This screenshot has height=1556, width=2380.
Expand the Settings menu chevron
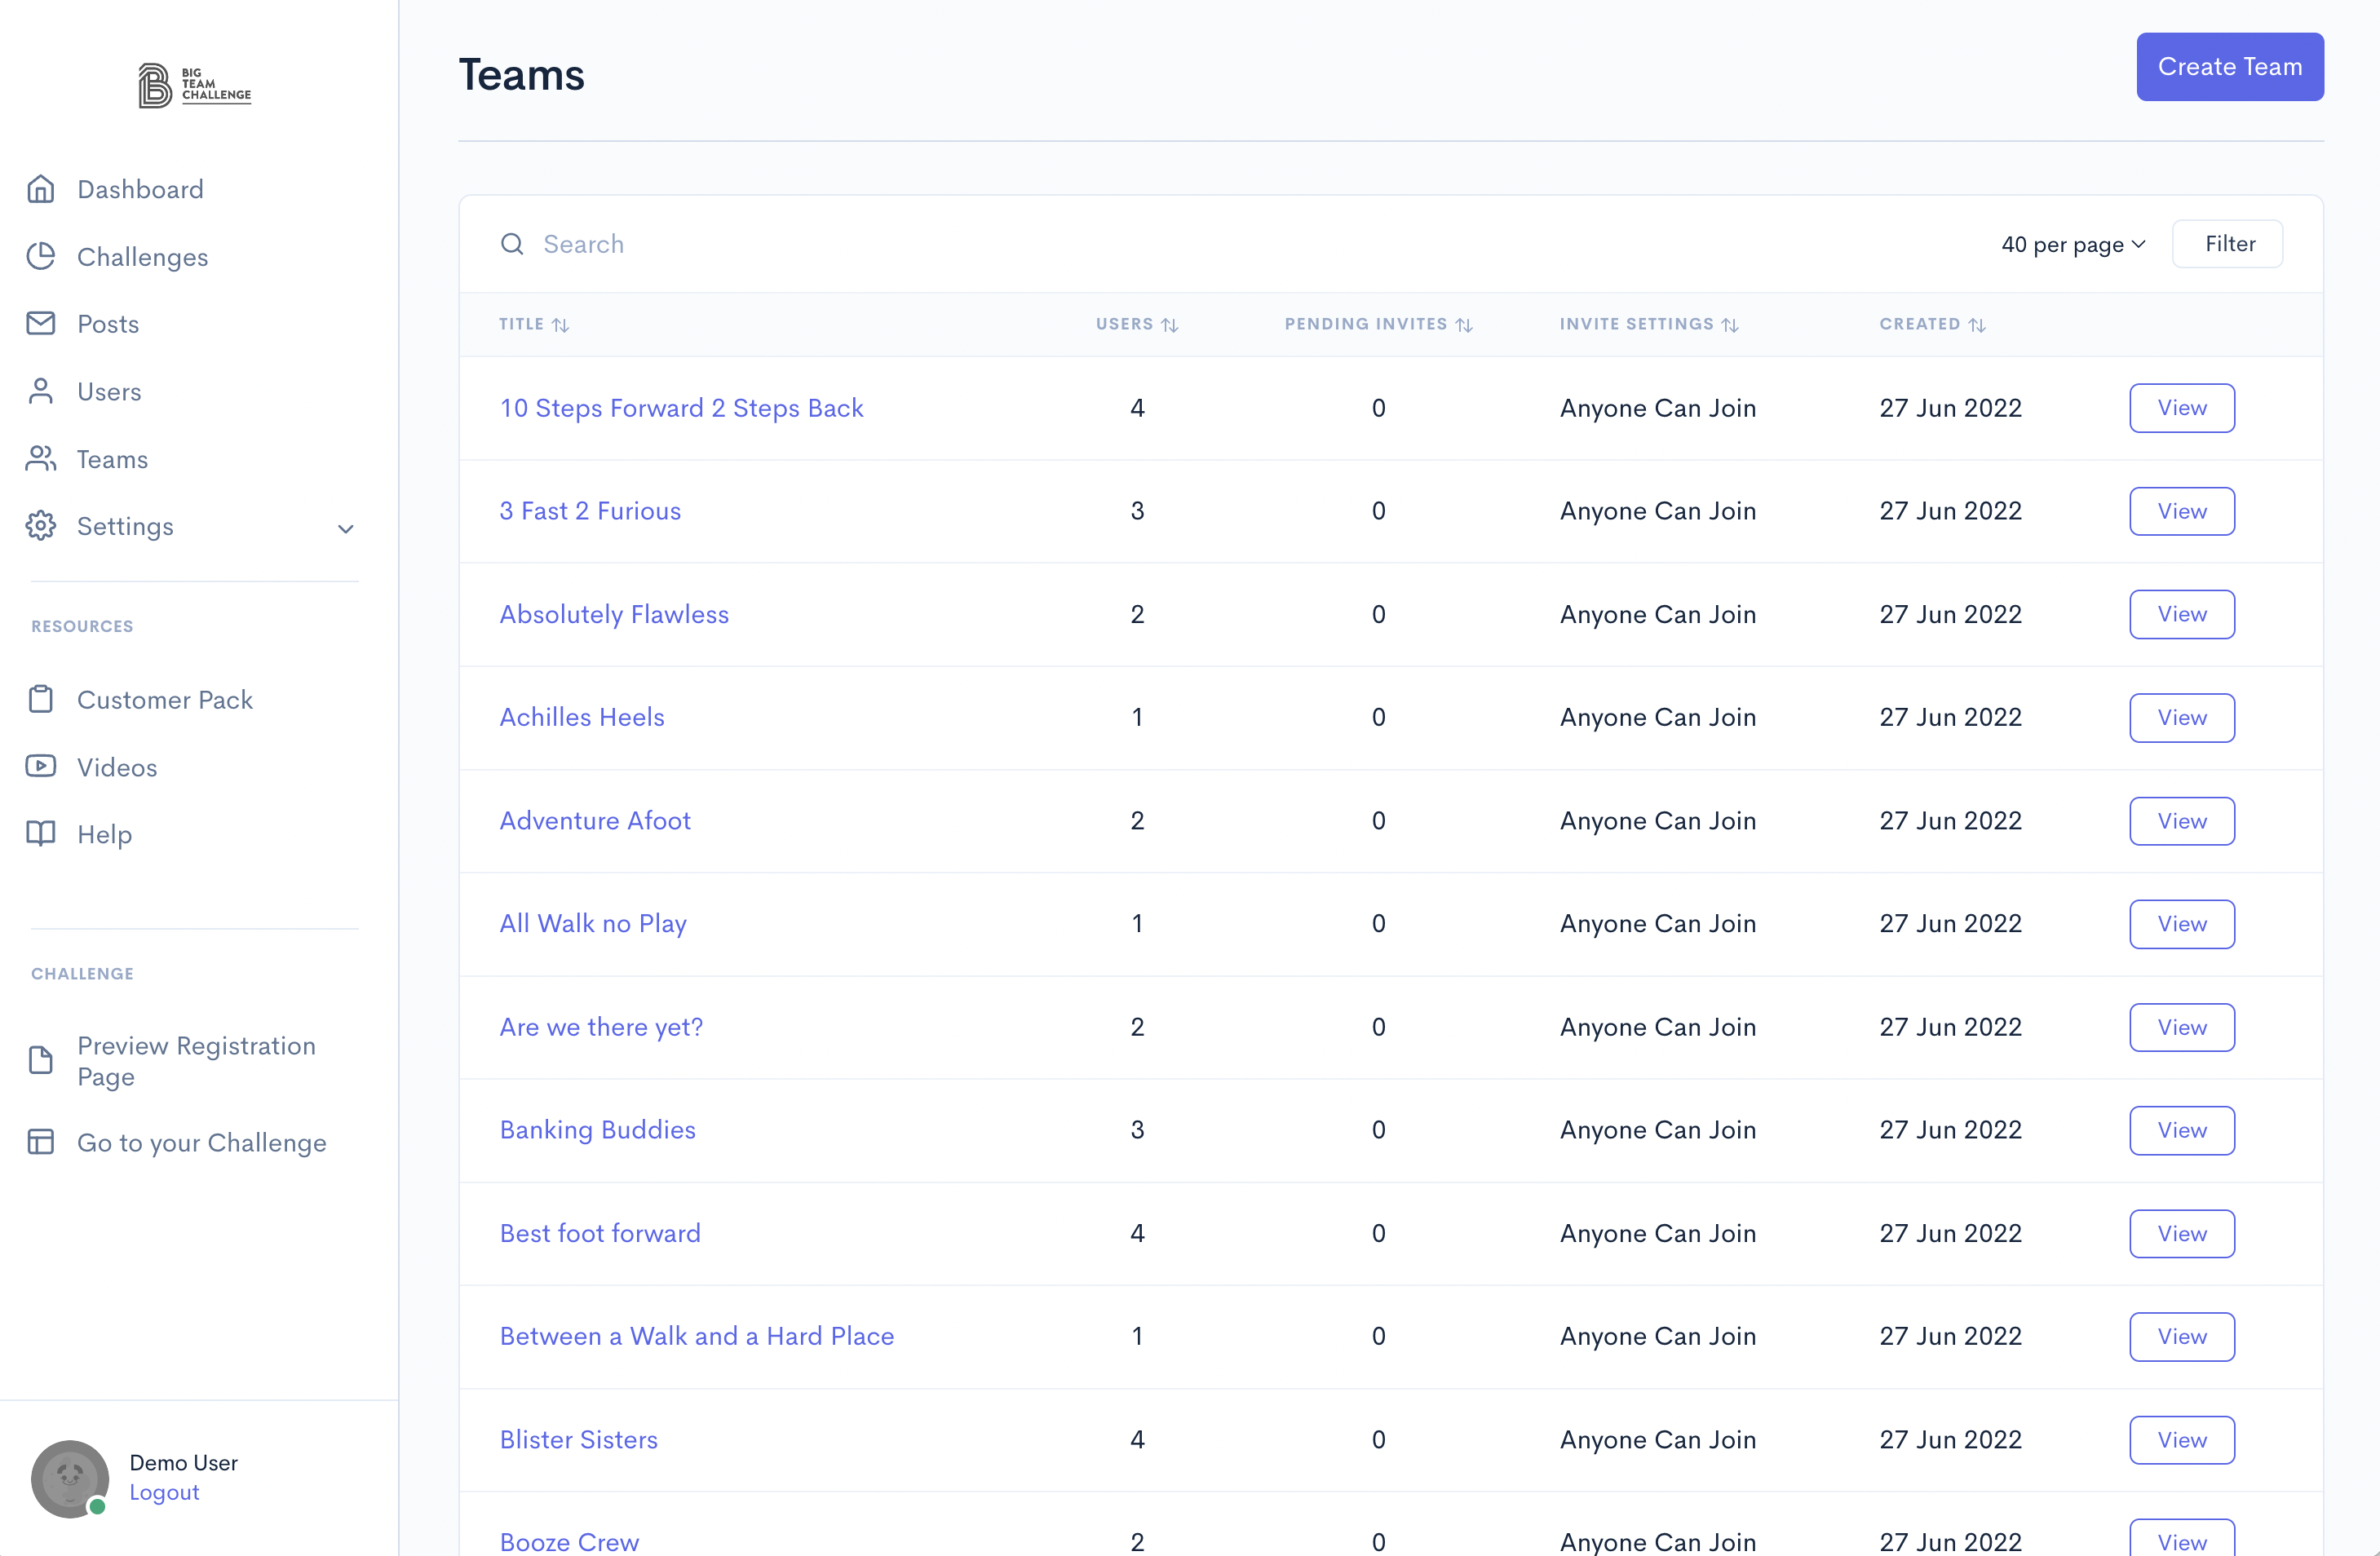346,528
